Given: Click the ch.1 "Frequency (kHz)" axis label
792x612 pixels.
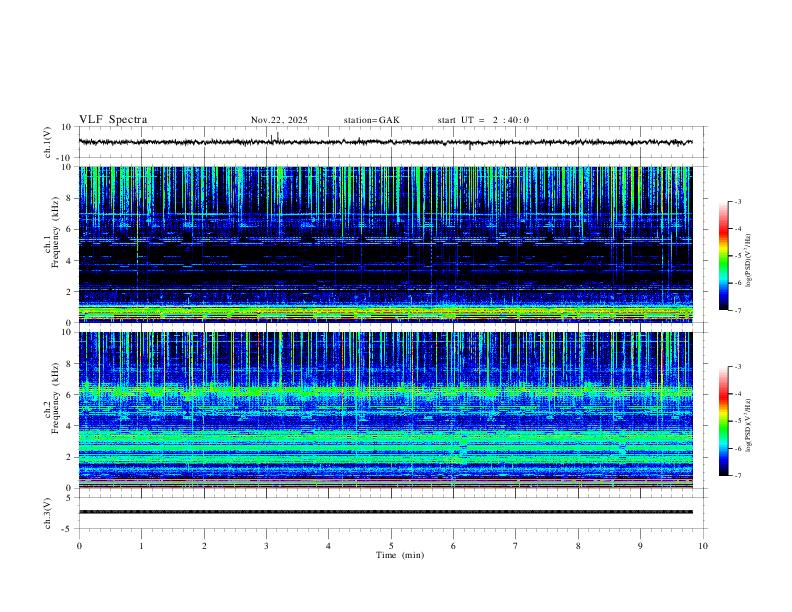Looking at the screenshot, I should pyautogui.click(x=55, y=232).
